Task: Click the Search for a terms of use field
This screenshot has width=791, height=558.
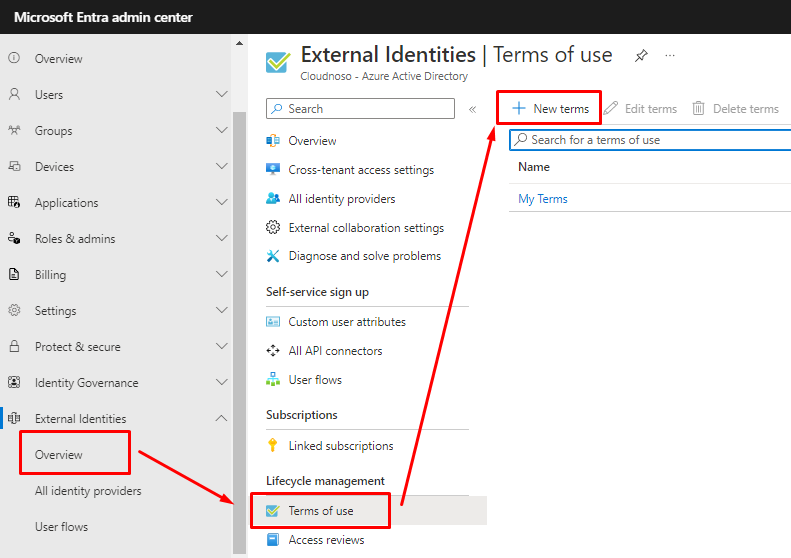Action: (650, 140)
